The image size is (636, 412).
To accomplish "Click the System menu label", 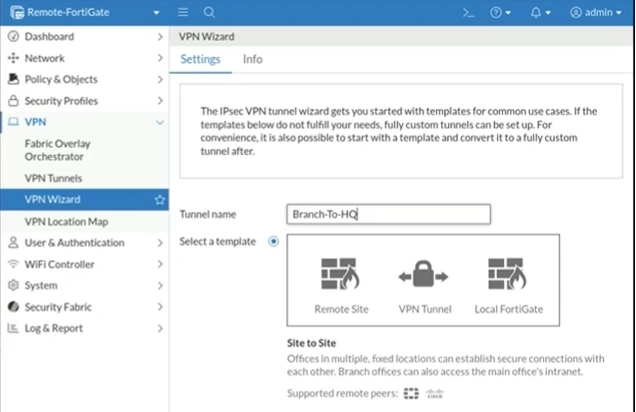I will pyautogui.click(x=41, y=285).
